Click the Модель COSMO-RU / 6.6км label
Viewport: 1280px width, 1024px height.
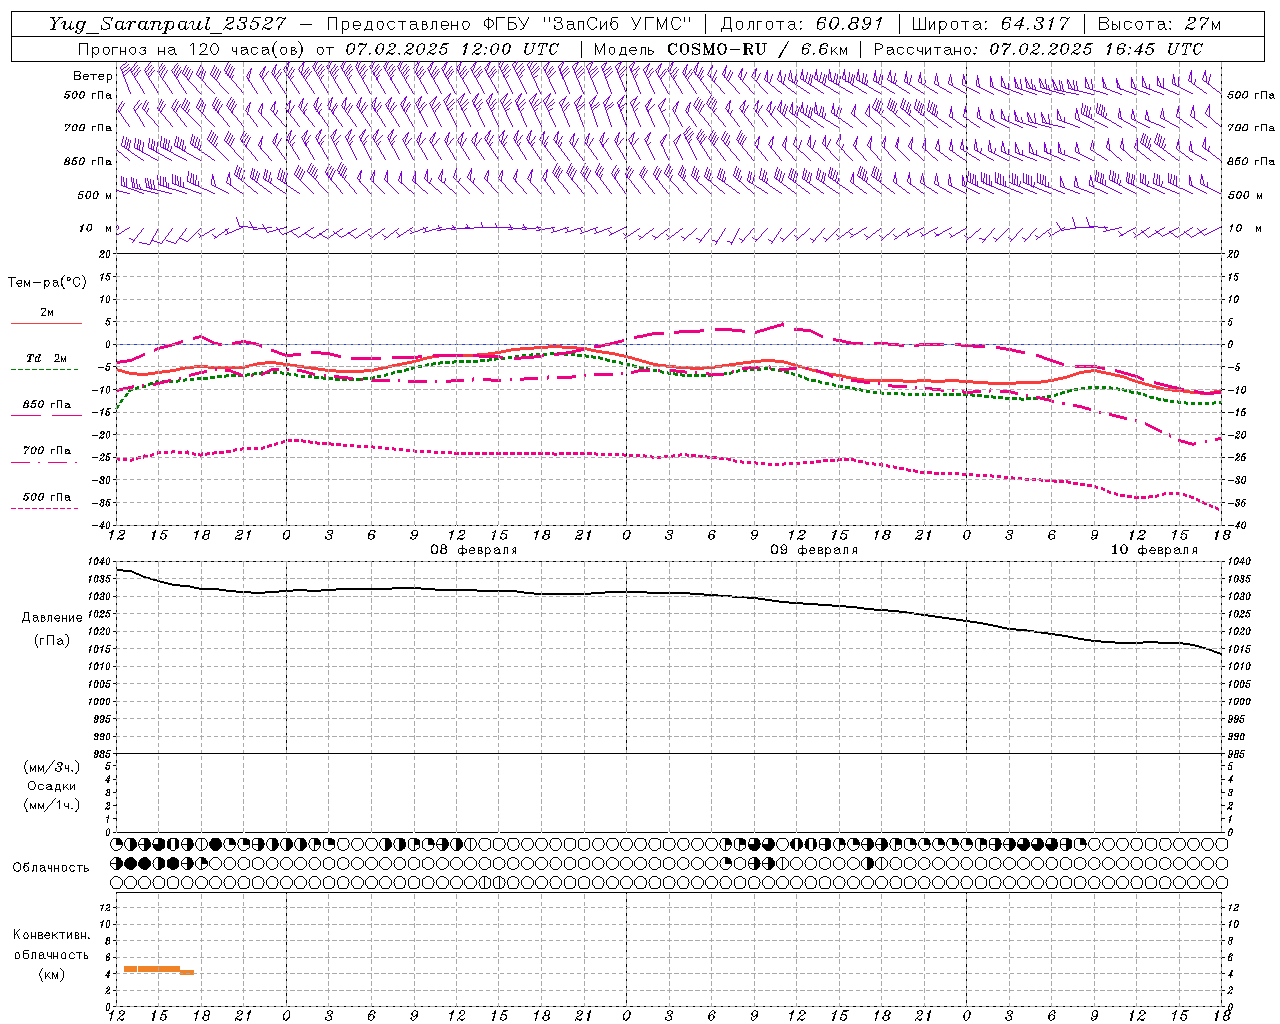point(721,48)
